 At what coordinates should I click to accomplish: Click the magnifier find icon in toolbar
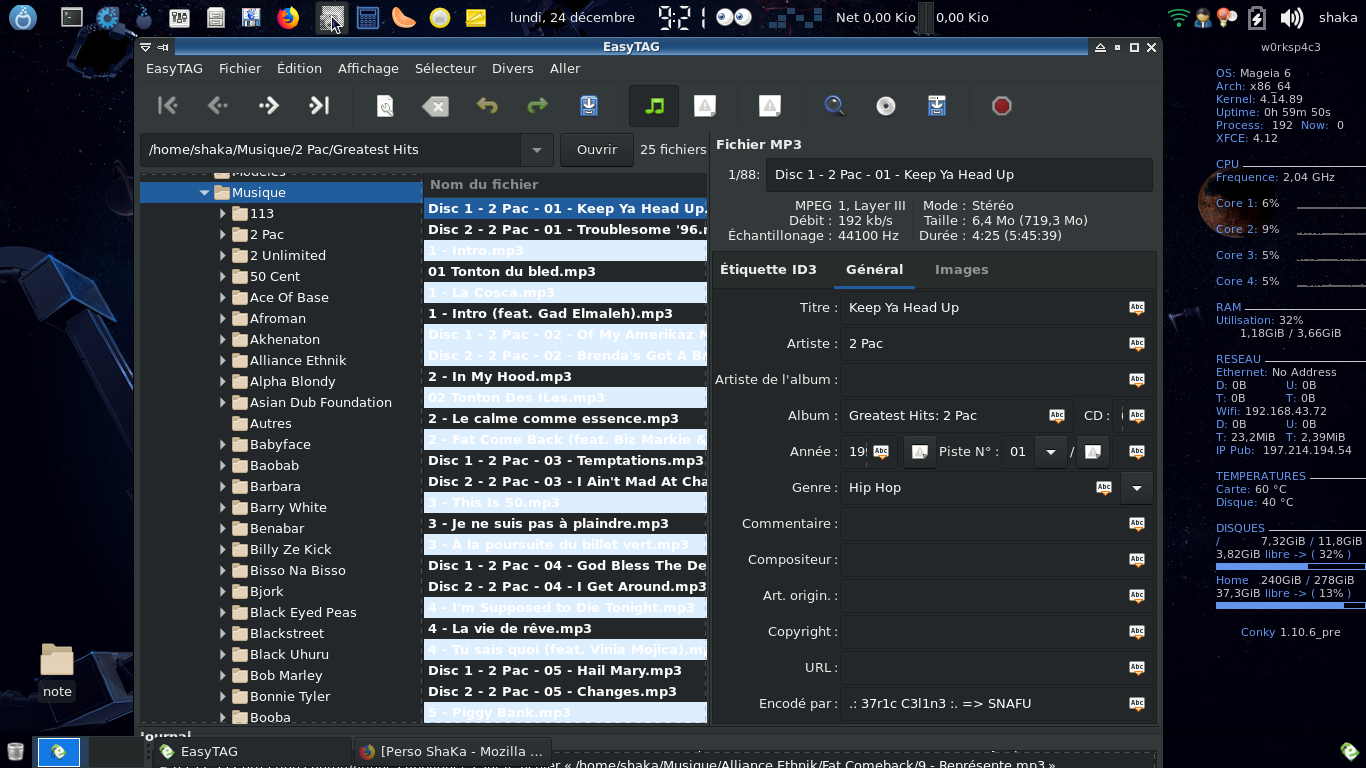click(834, 105)
